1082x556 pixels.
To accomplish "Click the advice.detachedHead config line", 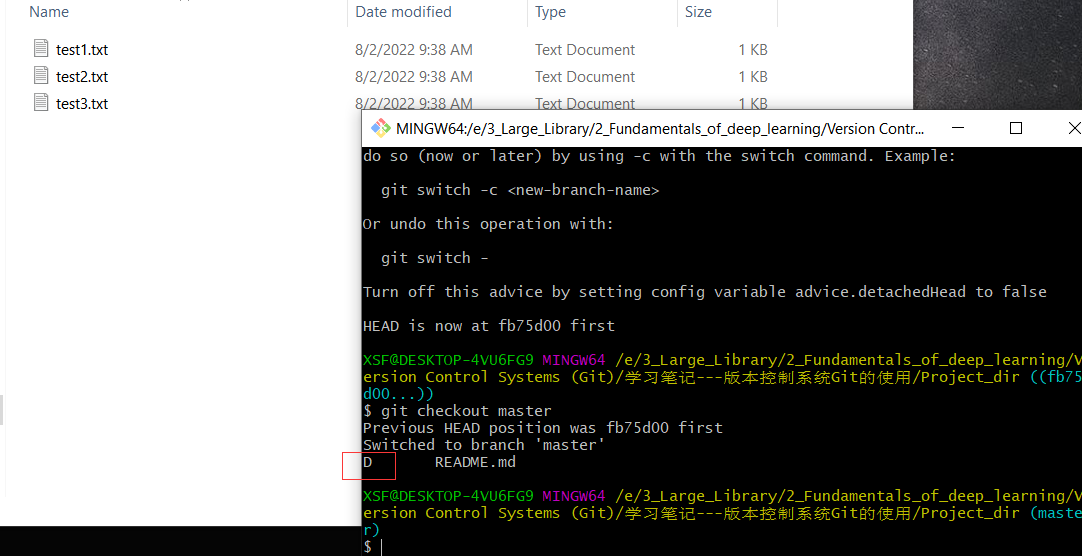I will point(705,292).
